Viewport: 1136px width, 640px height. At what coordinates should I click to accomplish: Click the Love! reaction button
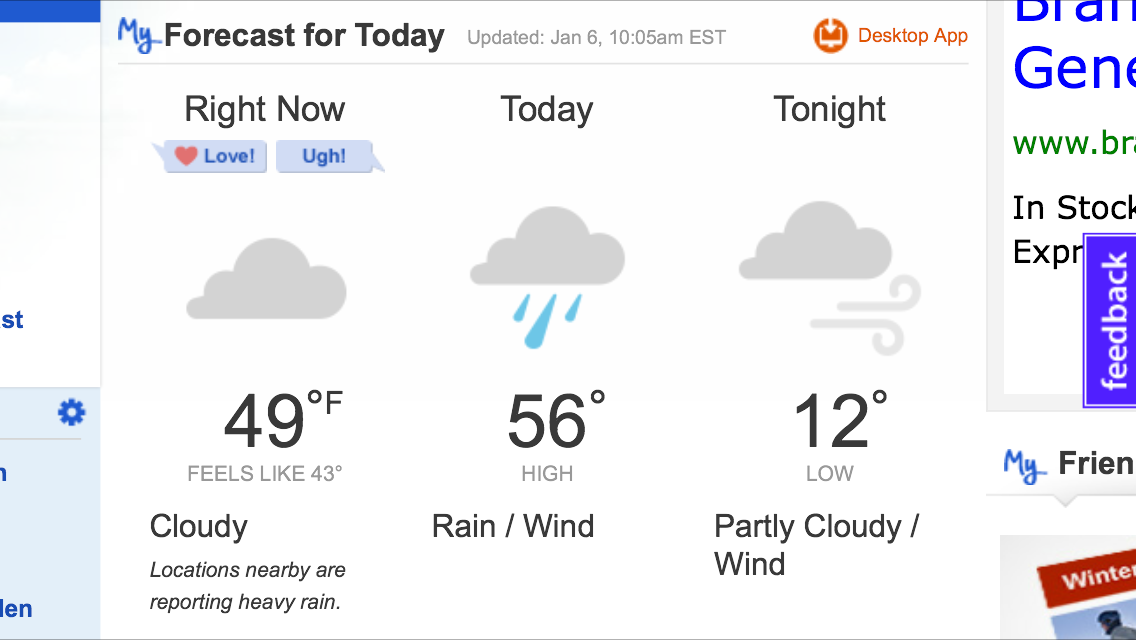[x=216, y=156]
